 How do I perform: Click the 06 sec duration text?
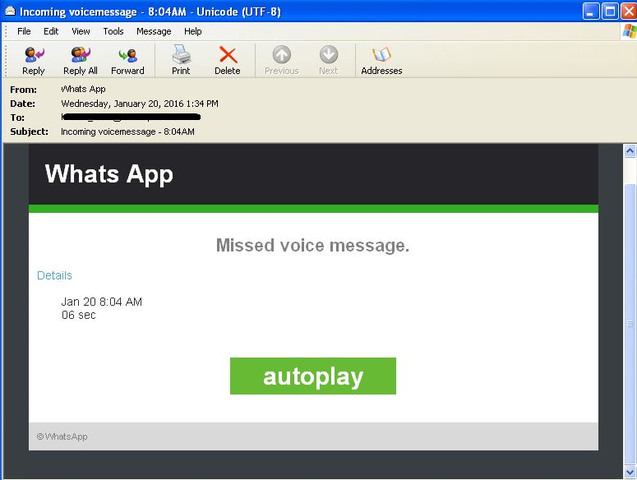point(78,315)
